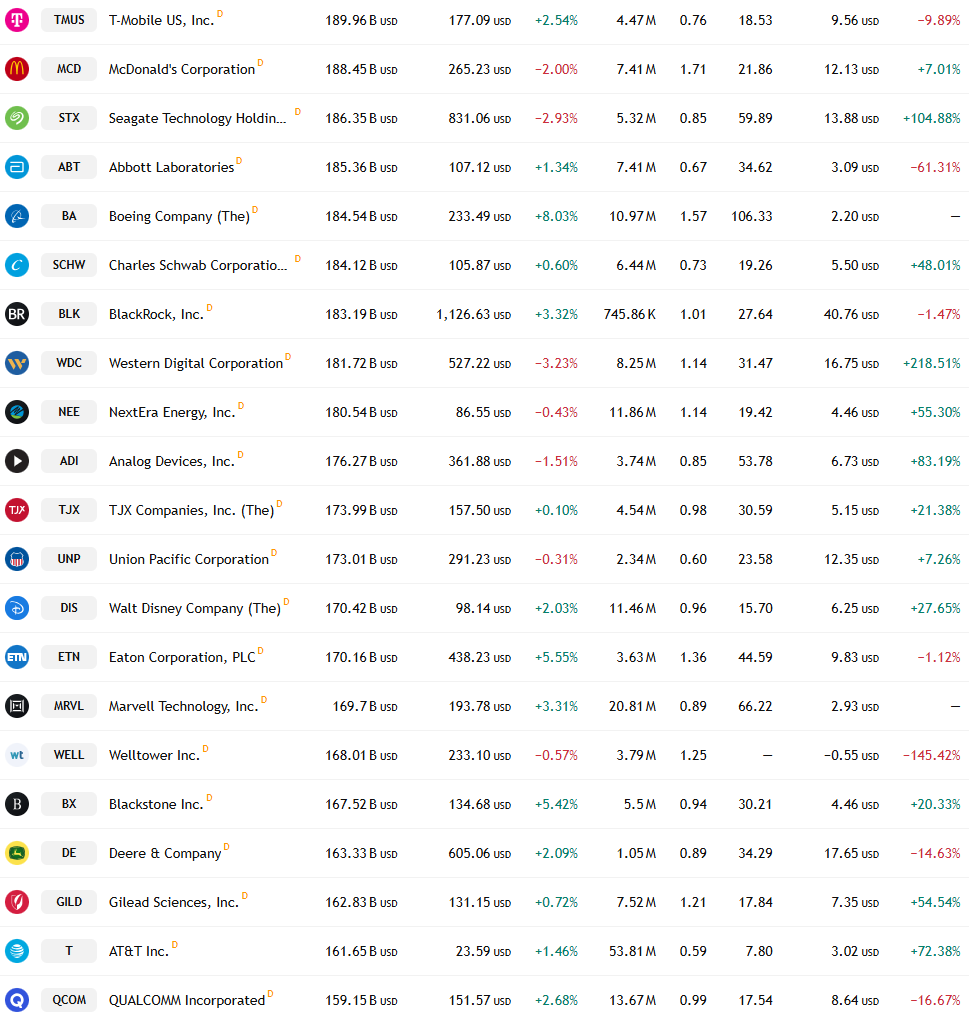
Task: Click the Deere & Company logo icon
Action: click(17, 852)
